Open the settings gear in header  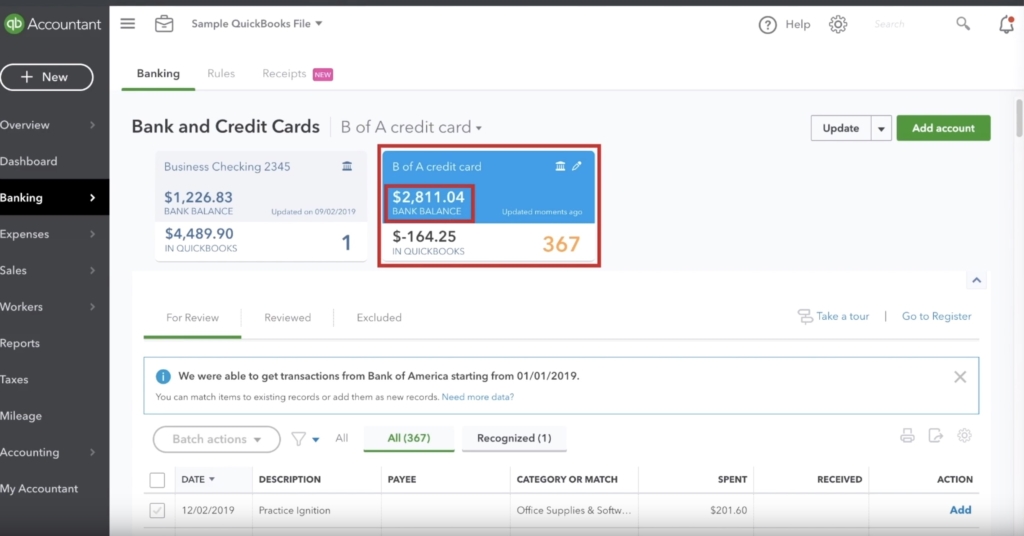pos(838,24)
